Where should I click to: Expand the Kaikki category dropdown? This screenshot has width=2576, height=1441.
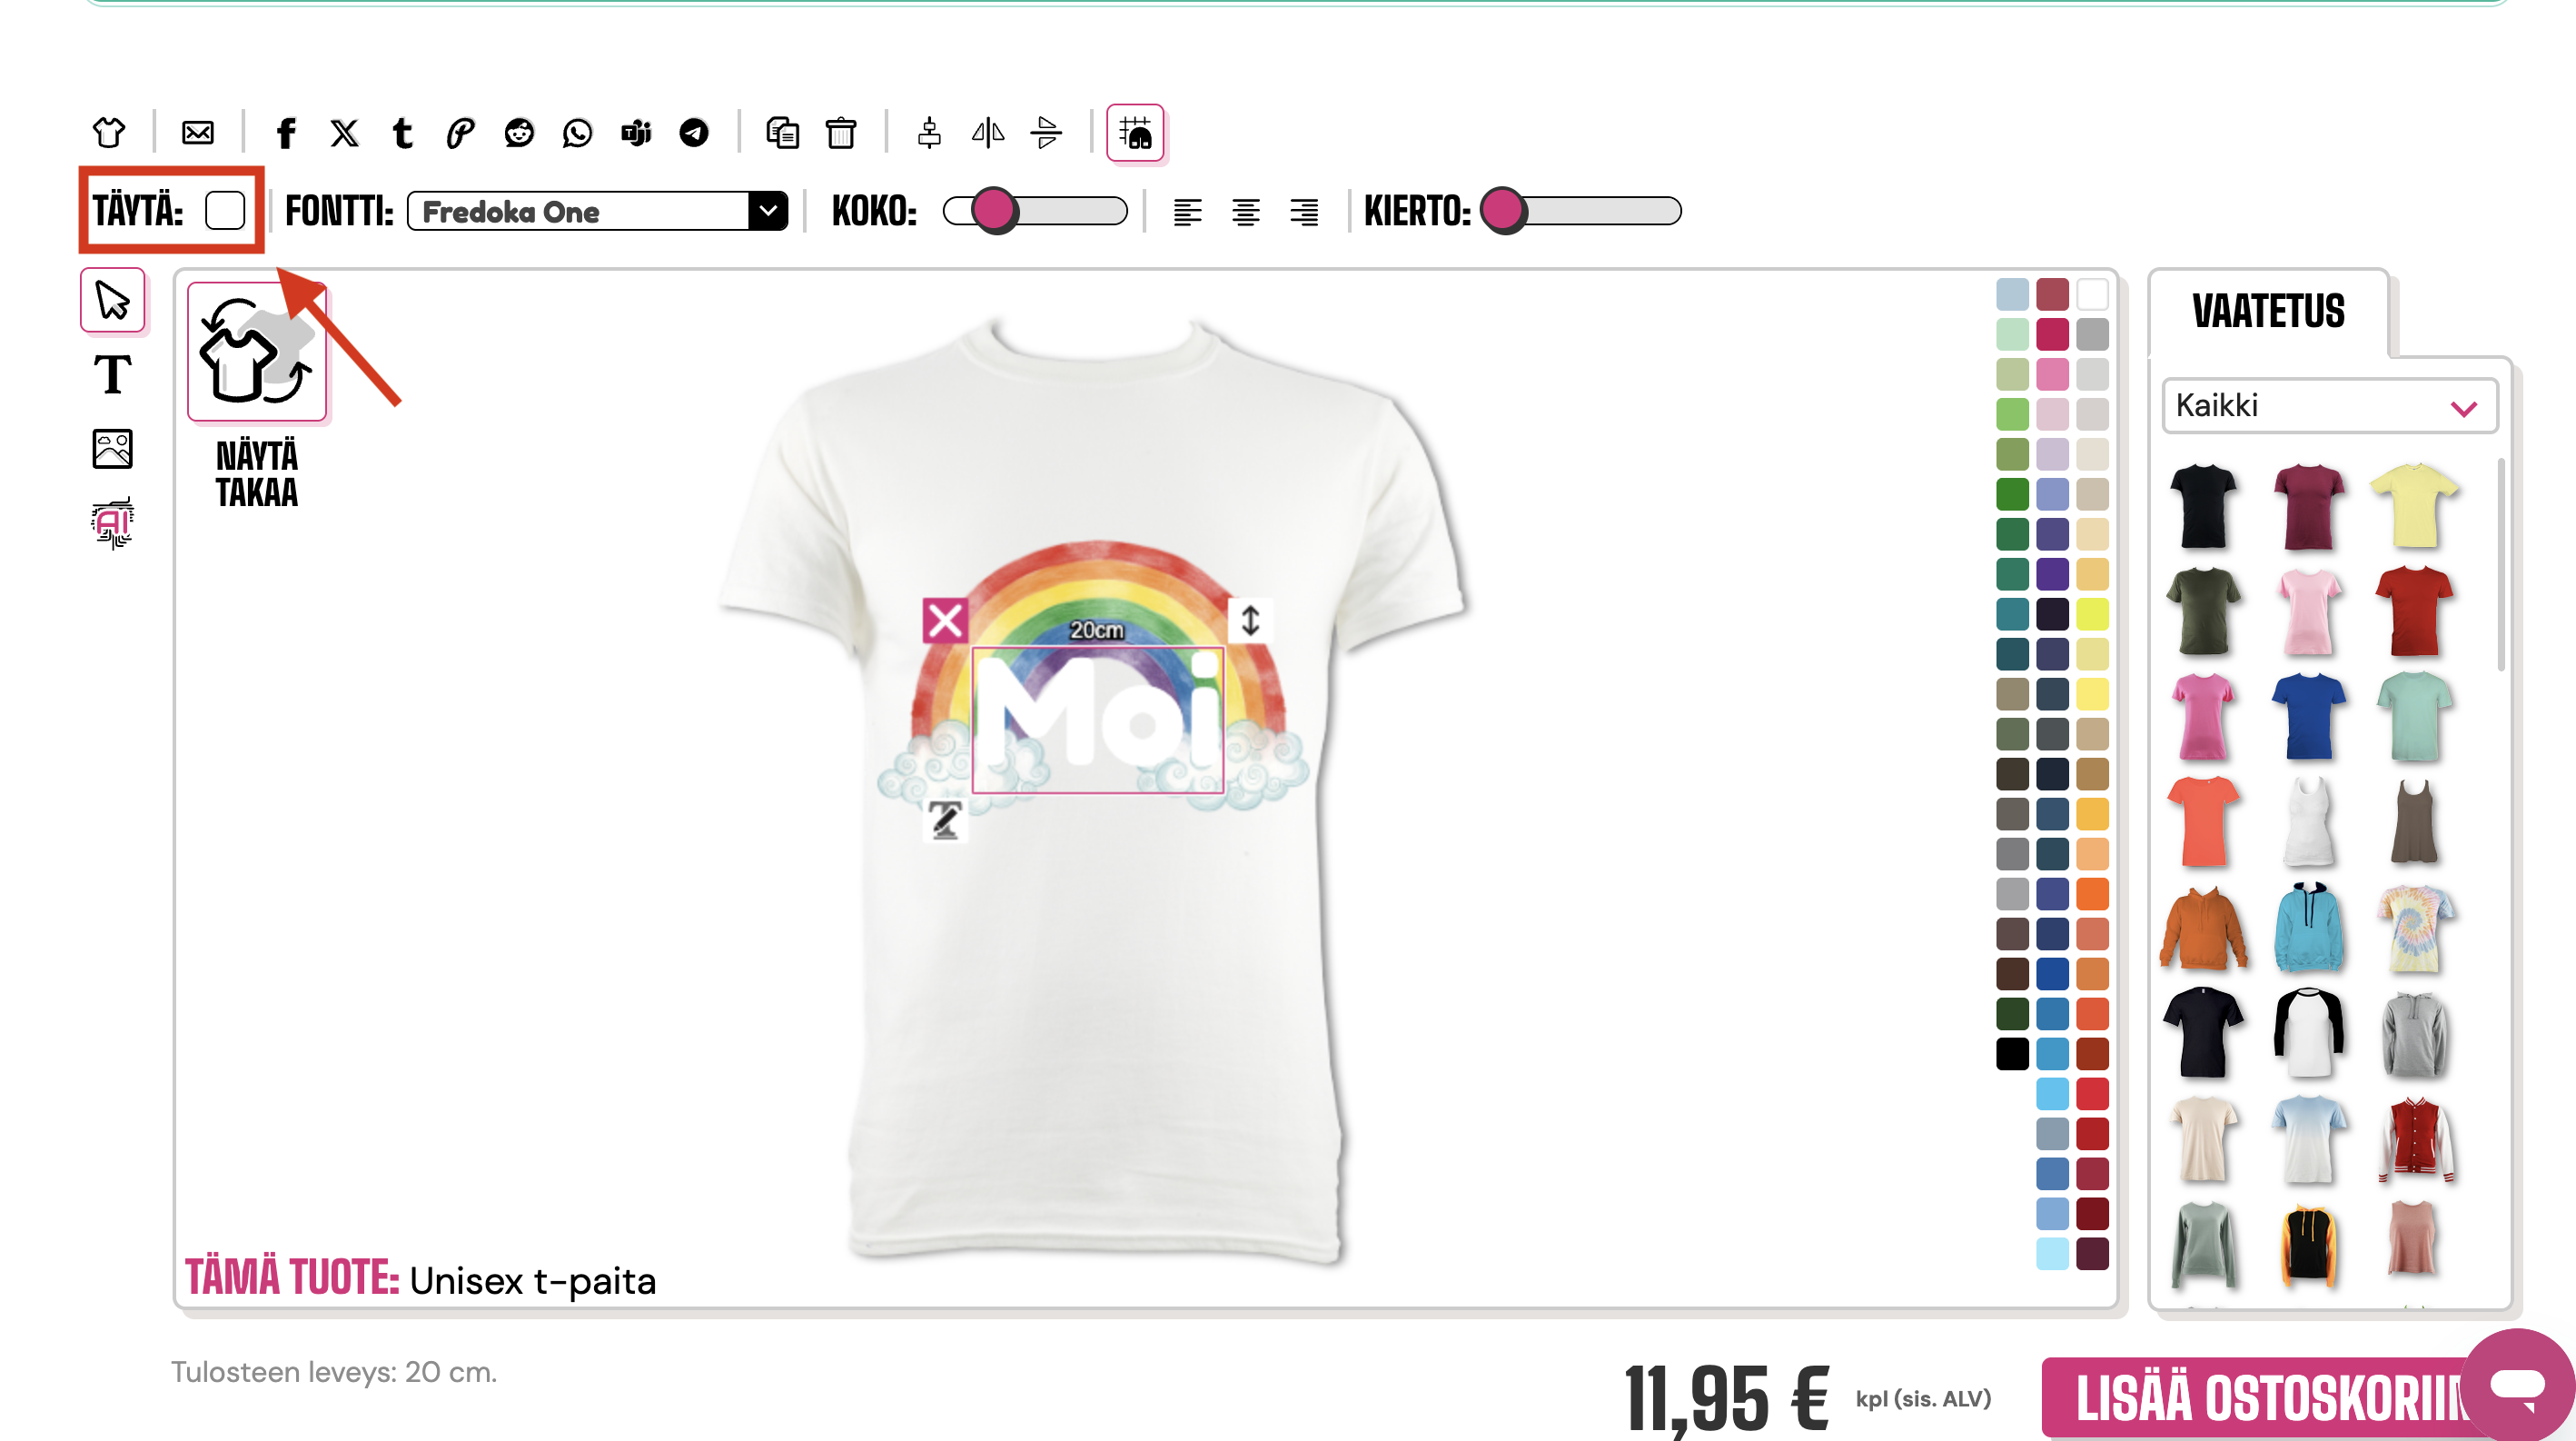tap(2328, 406)
